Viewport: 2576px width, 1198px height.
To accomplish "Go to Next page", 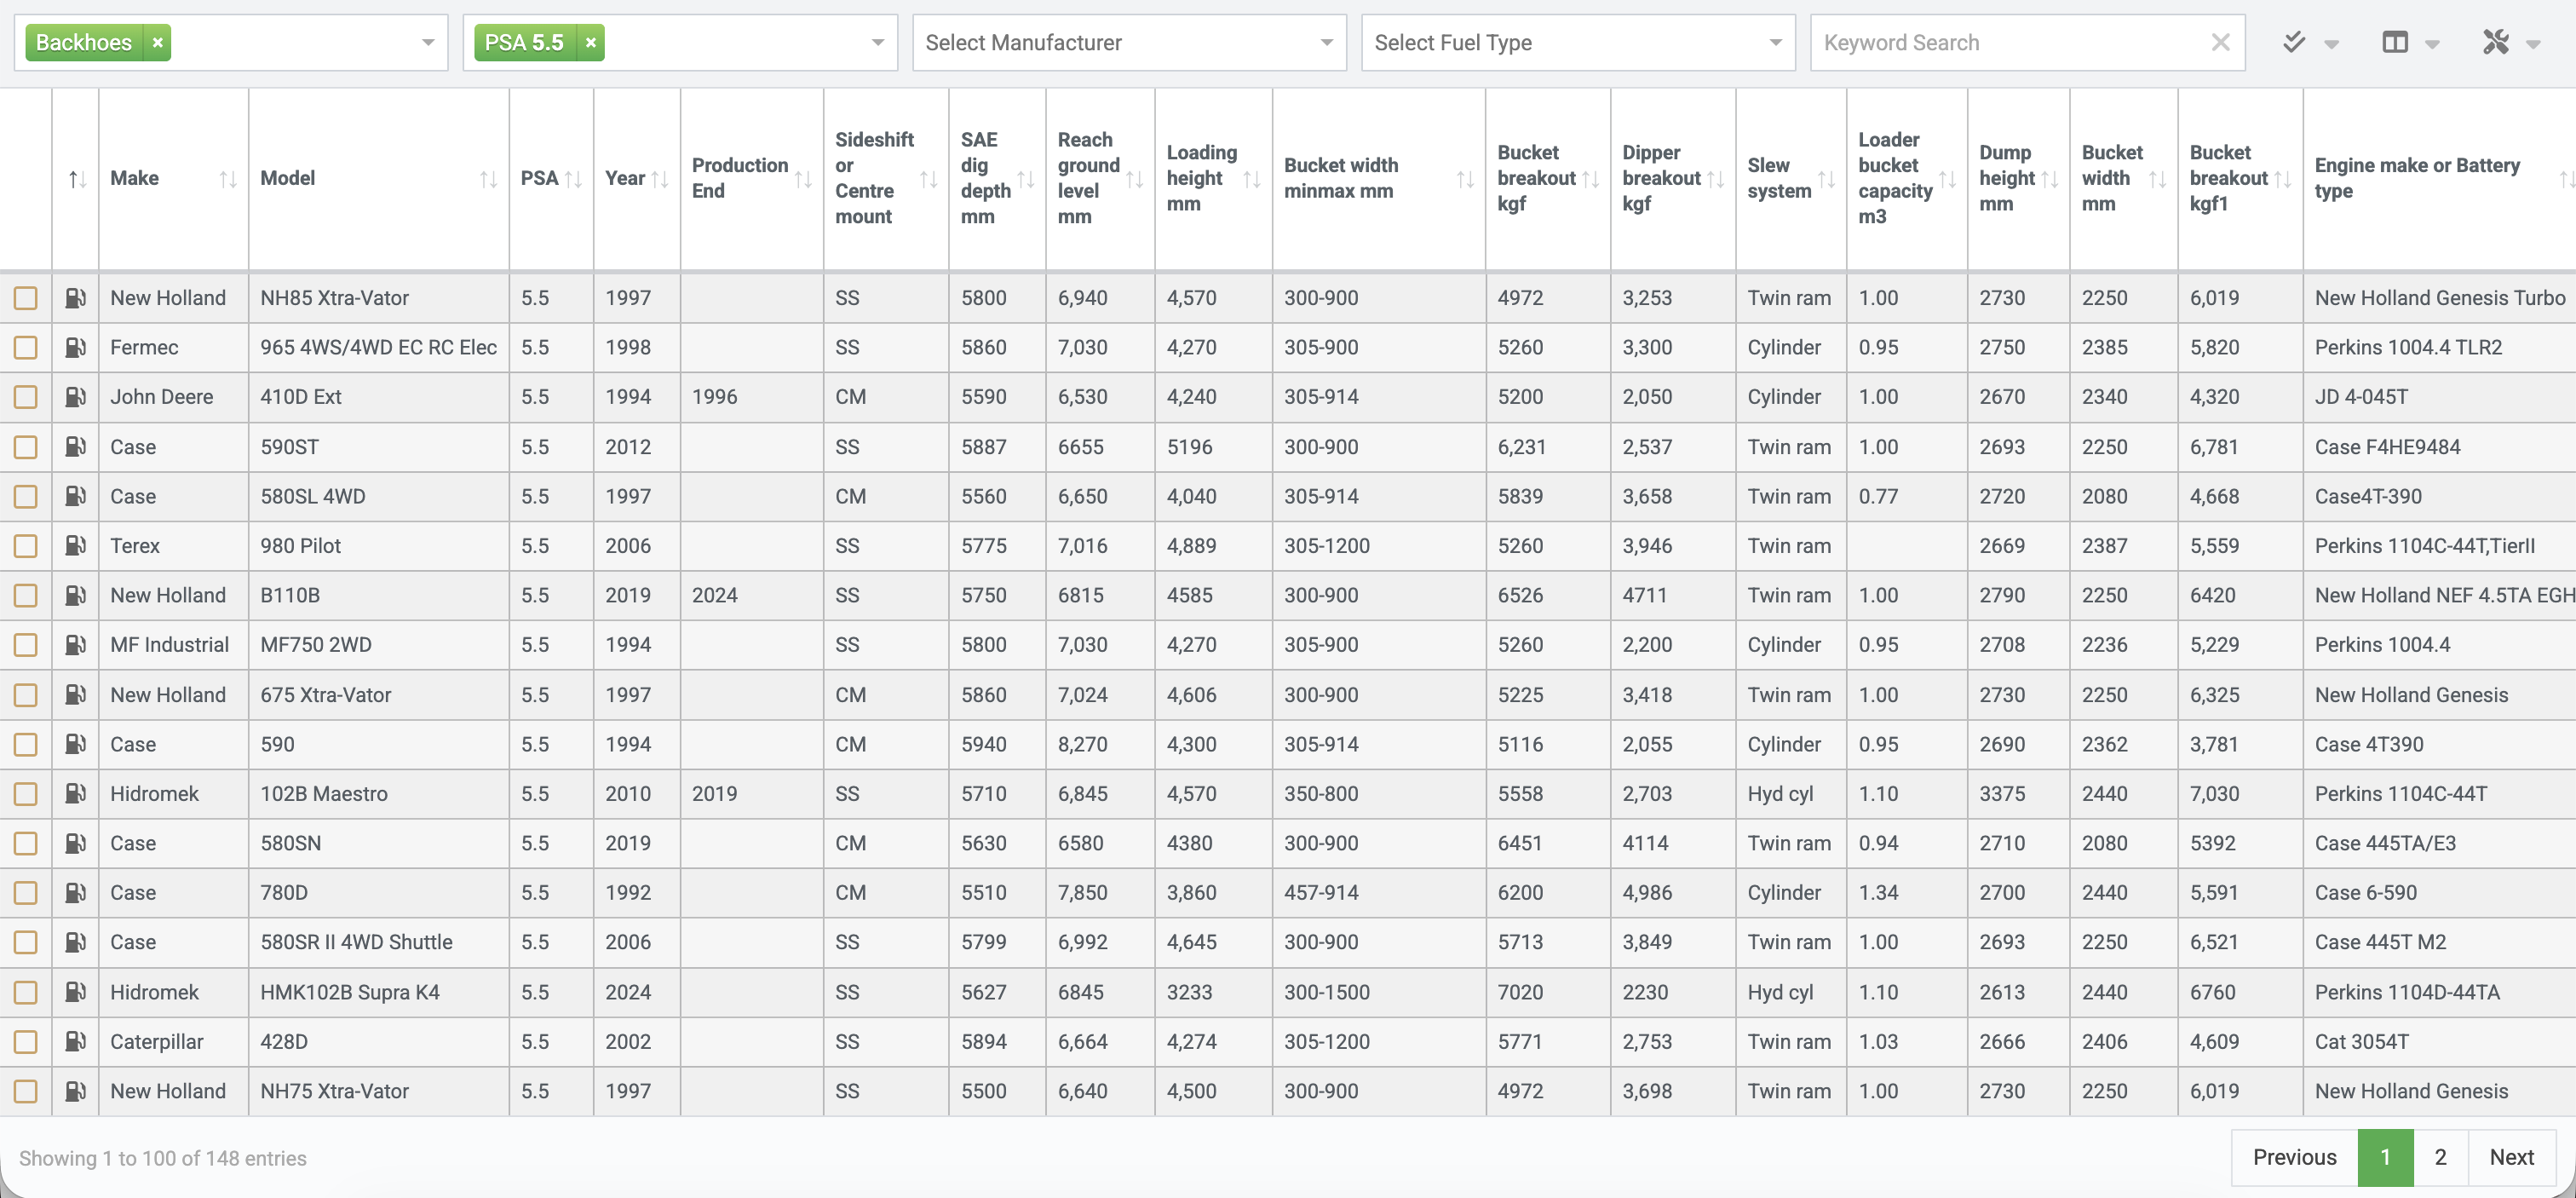I will (2511, 1157).
